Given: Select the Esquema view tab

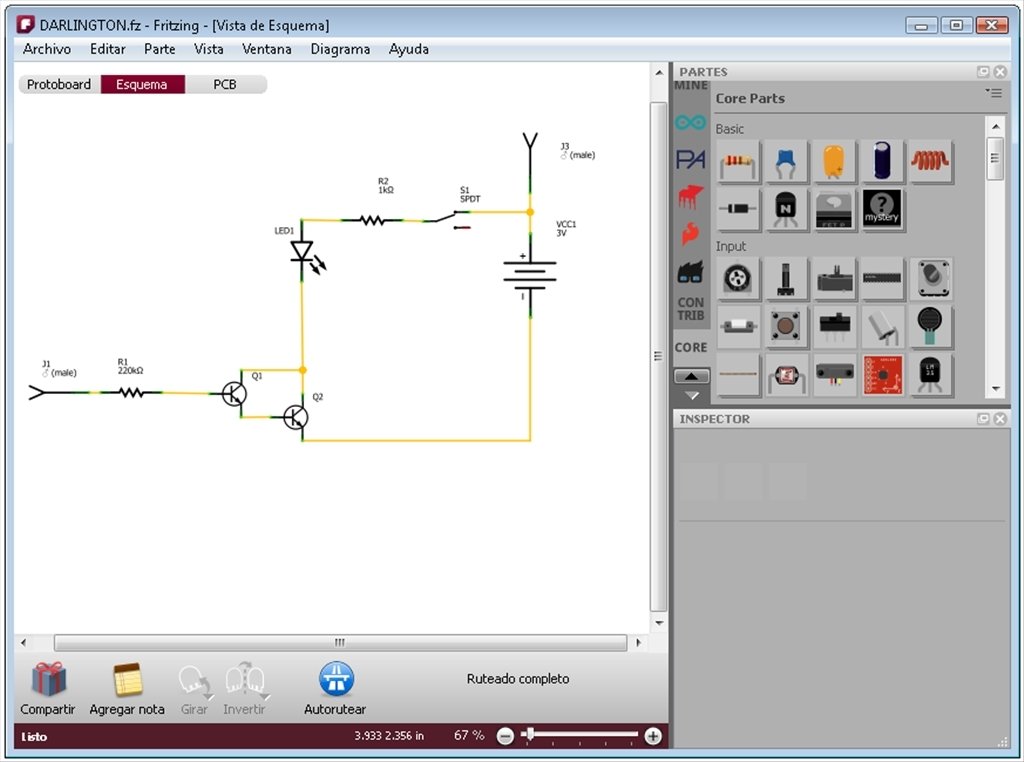Looking at the screenshot, I should pos(142,84).
